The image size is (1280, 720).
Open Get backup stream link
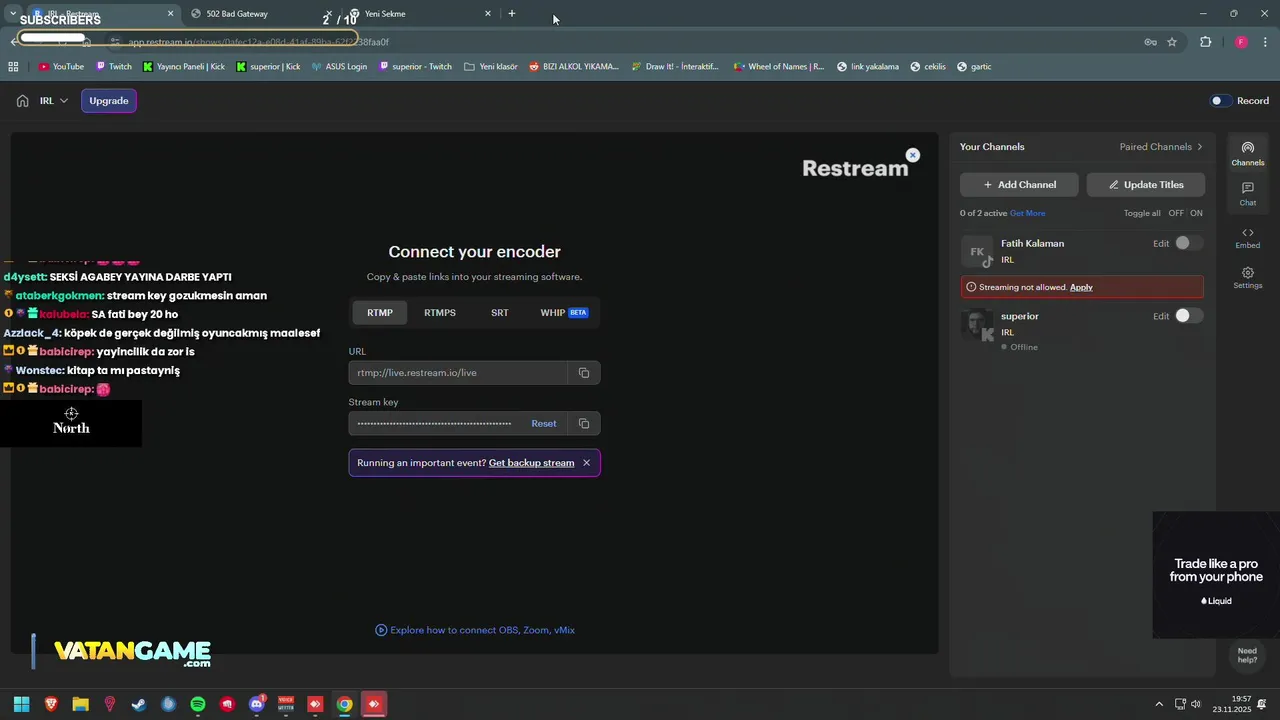point(531,463)
